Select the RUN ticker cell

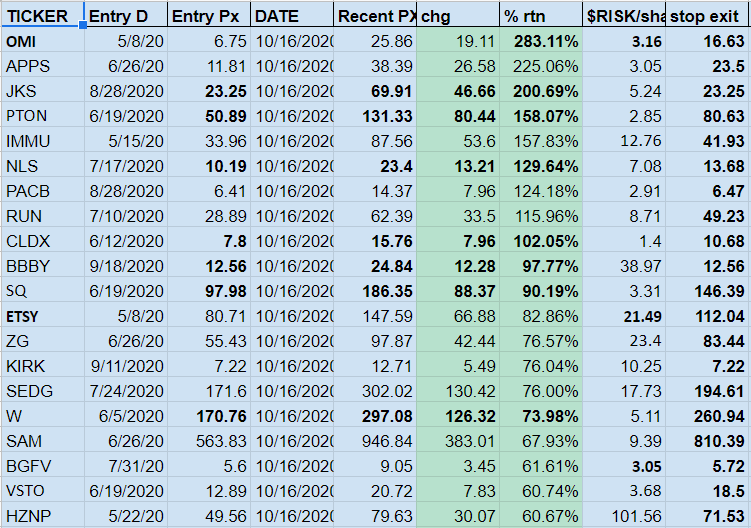(42, 216)
